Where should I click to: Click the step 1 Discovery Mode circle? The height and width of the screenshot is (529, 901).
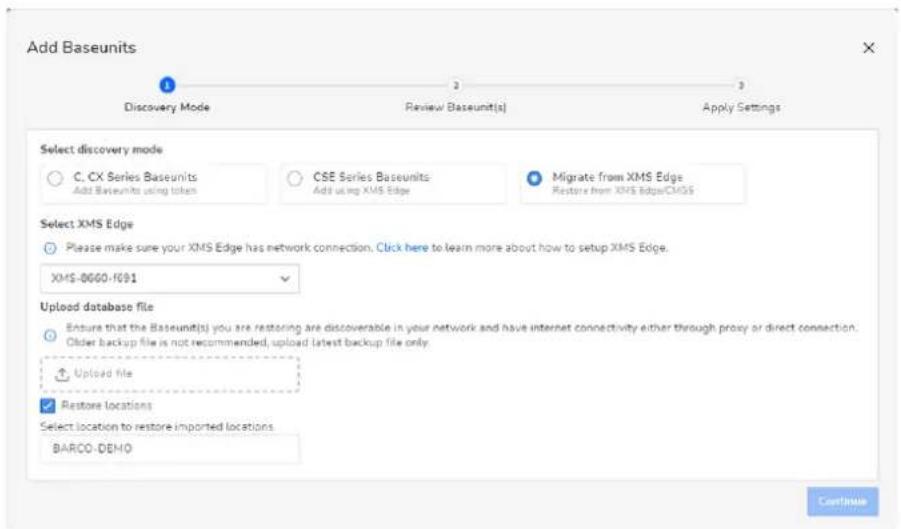tap(167, 86)
